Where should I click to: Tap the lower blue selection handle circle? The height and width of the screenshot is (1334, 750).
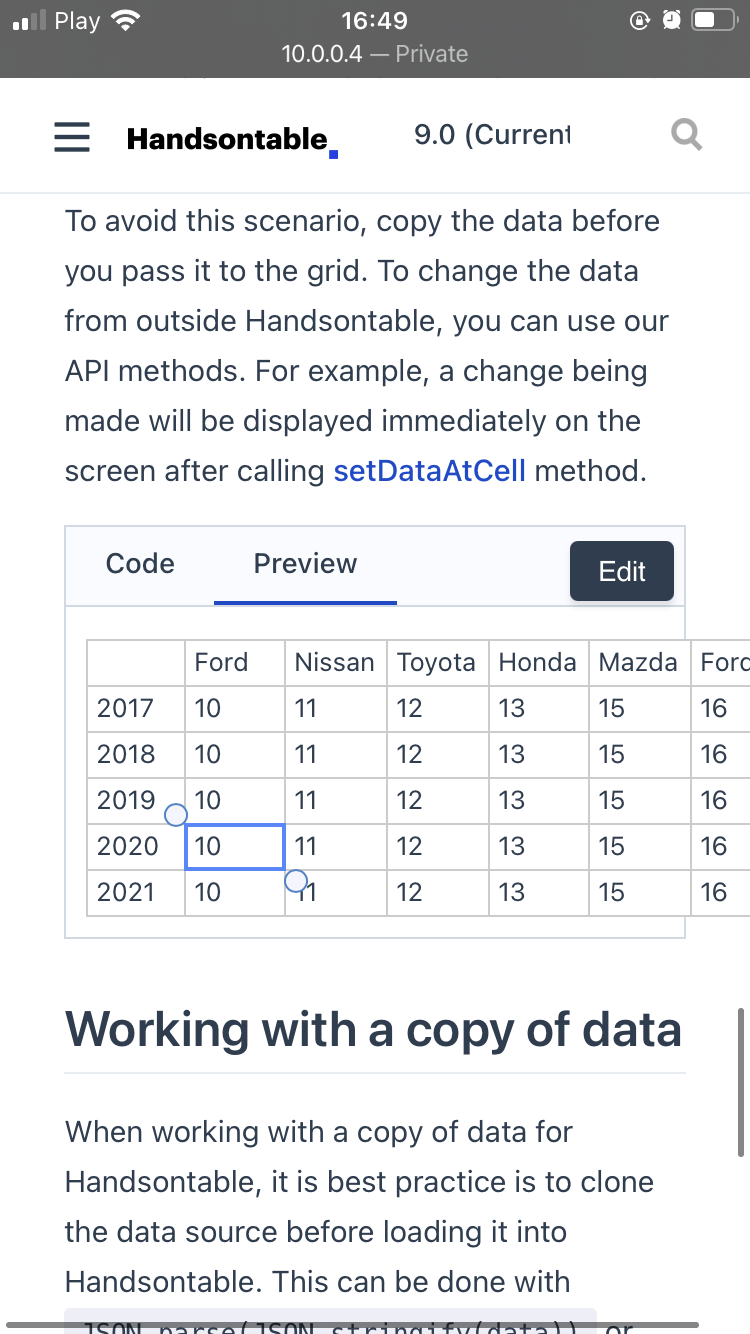click(x=295, y=880)
